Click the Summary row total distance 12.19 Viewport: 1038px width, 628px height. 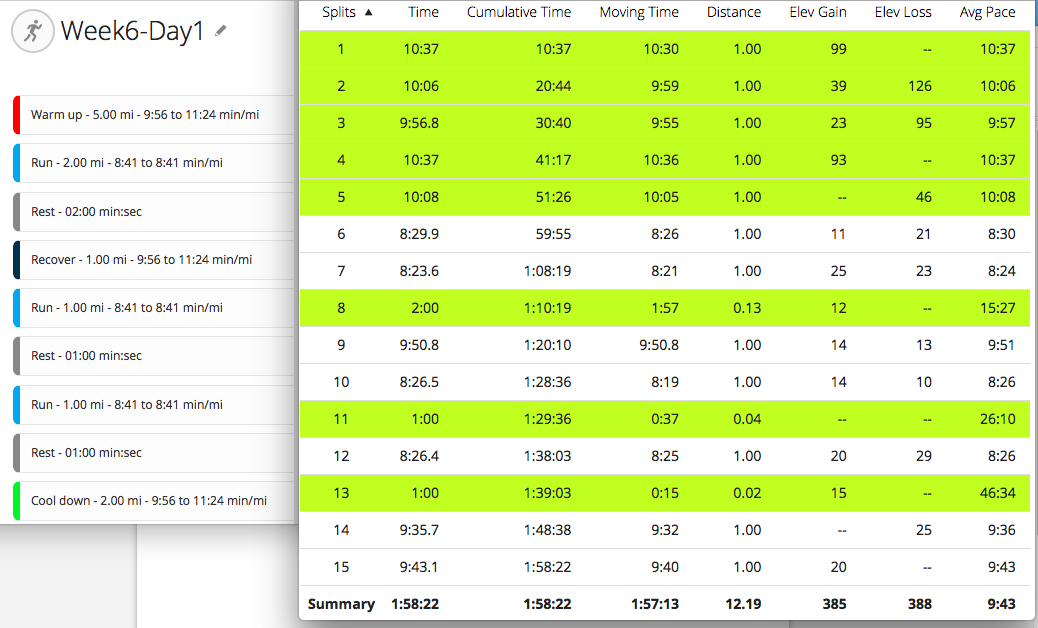(742, 604)
